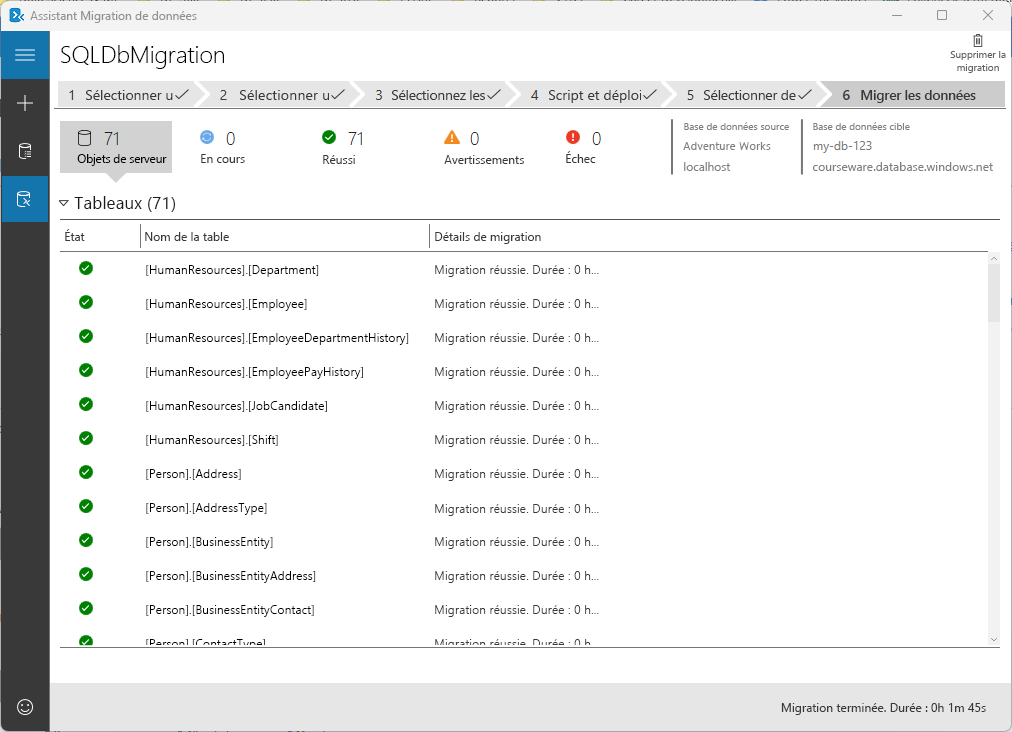Click the red failure icon for Échec
This screenshot has width=1012, height=732.
coord(573,138)
